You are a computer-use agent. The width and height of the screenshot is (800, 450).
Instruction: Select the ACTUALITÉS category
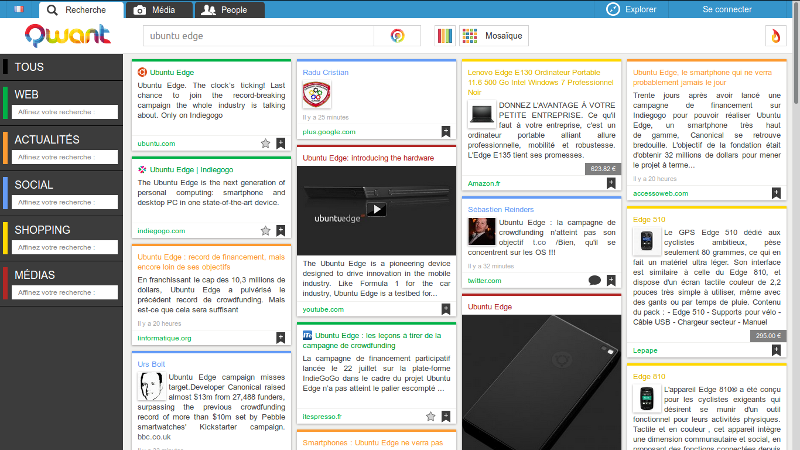point(47,139)
